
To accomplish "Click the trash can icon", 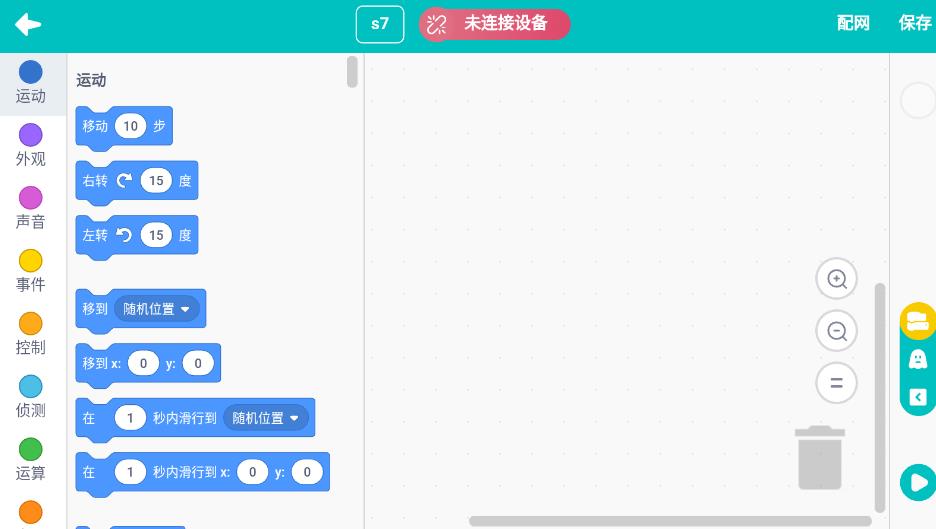I will point(819,458).
